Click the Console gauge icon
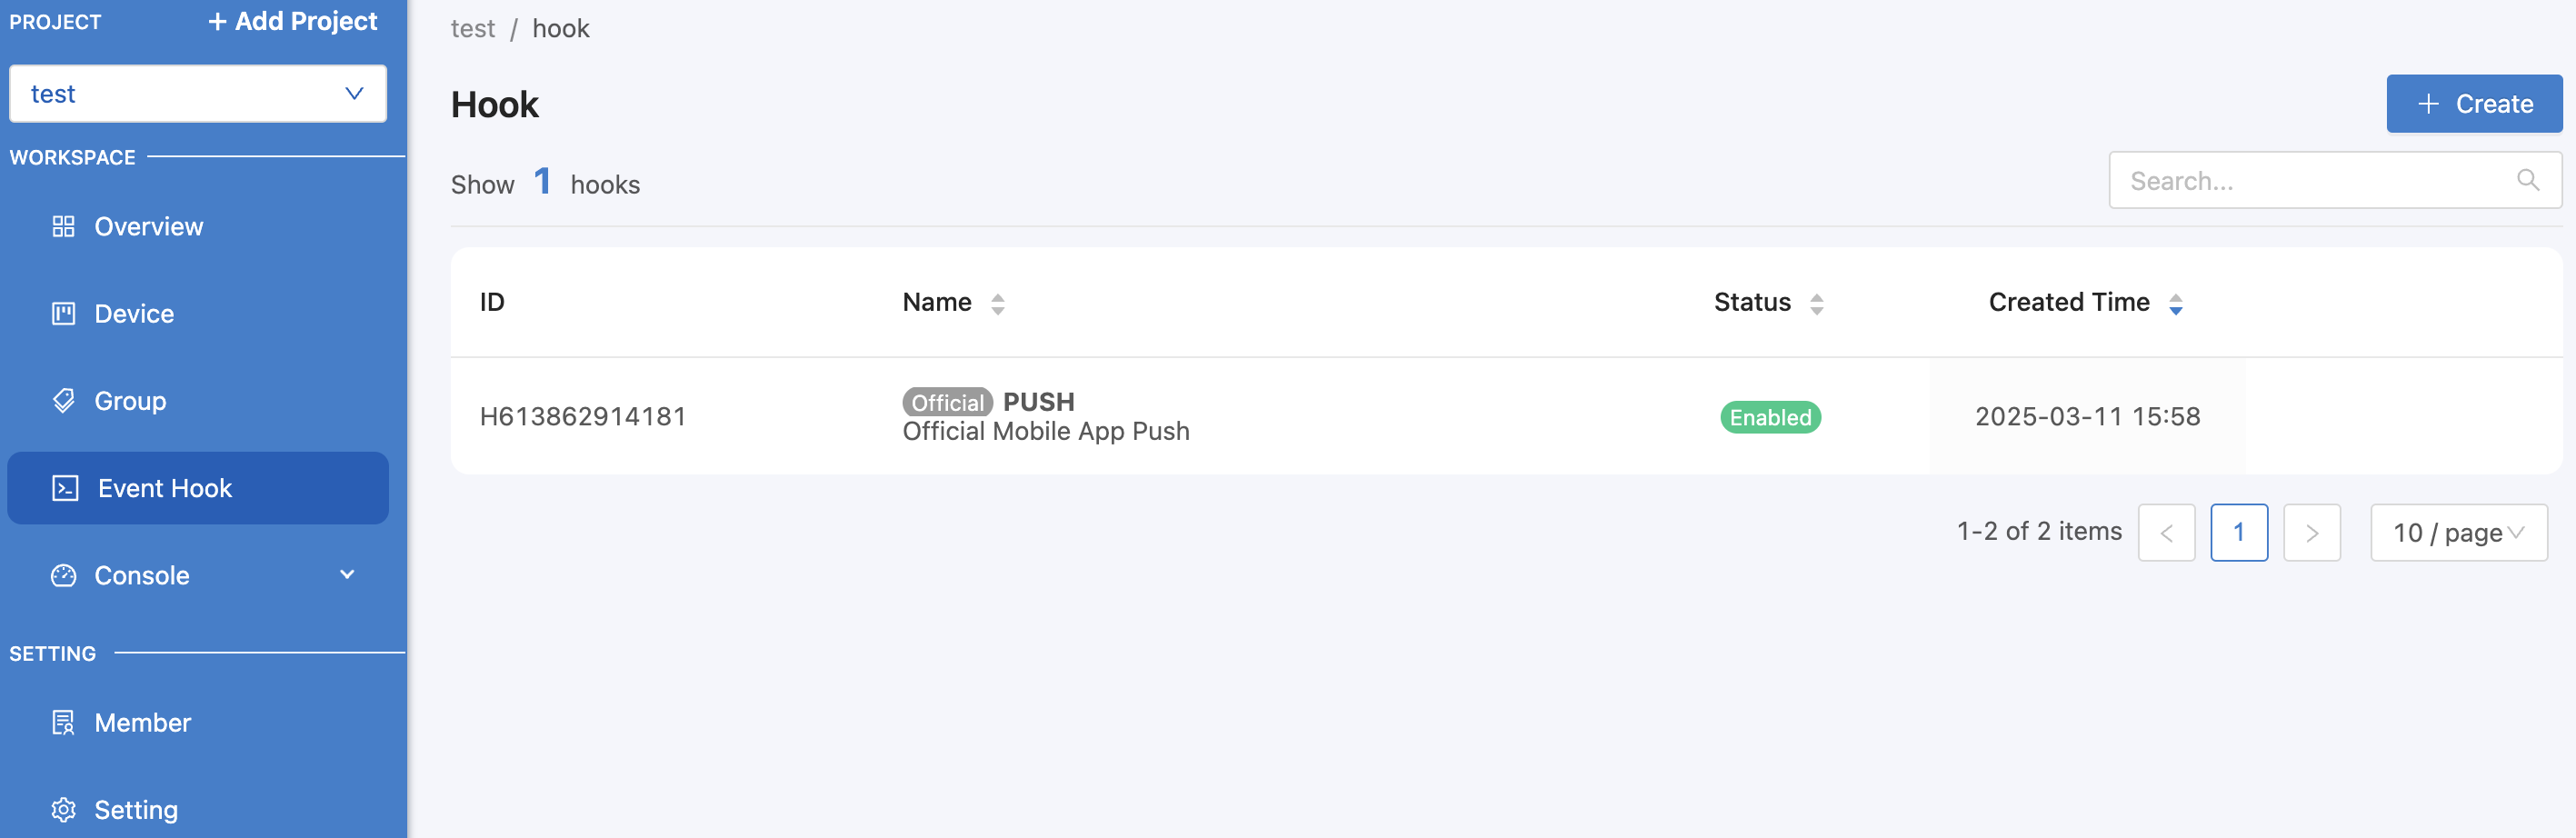This screenshot has height=838, width=2576. pyautogui.click(x=63, y=575)
